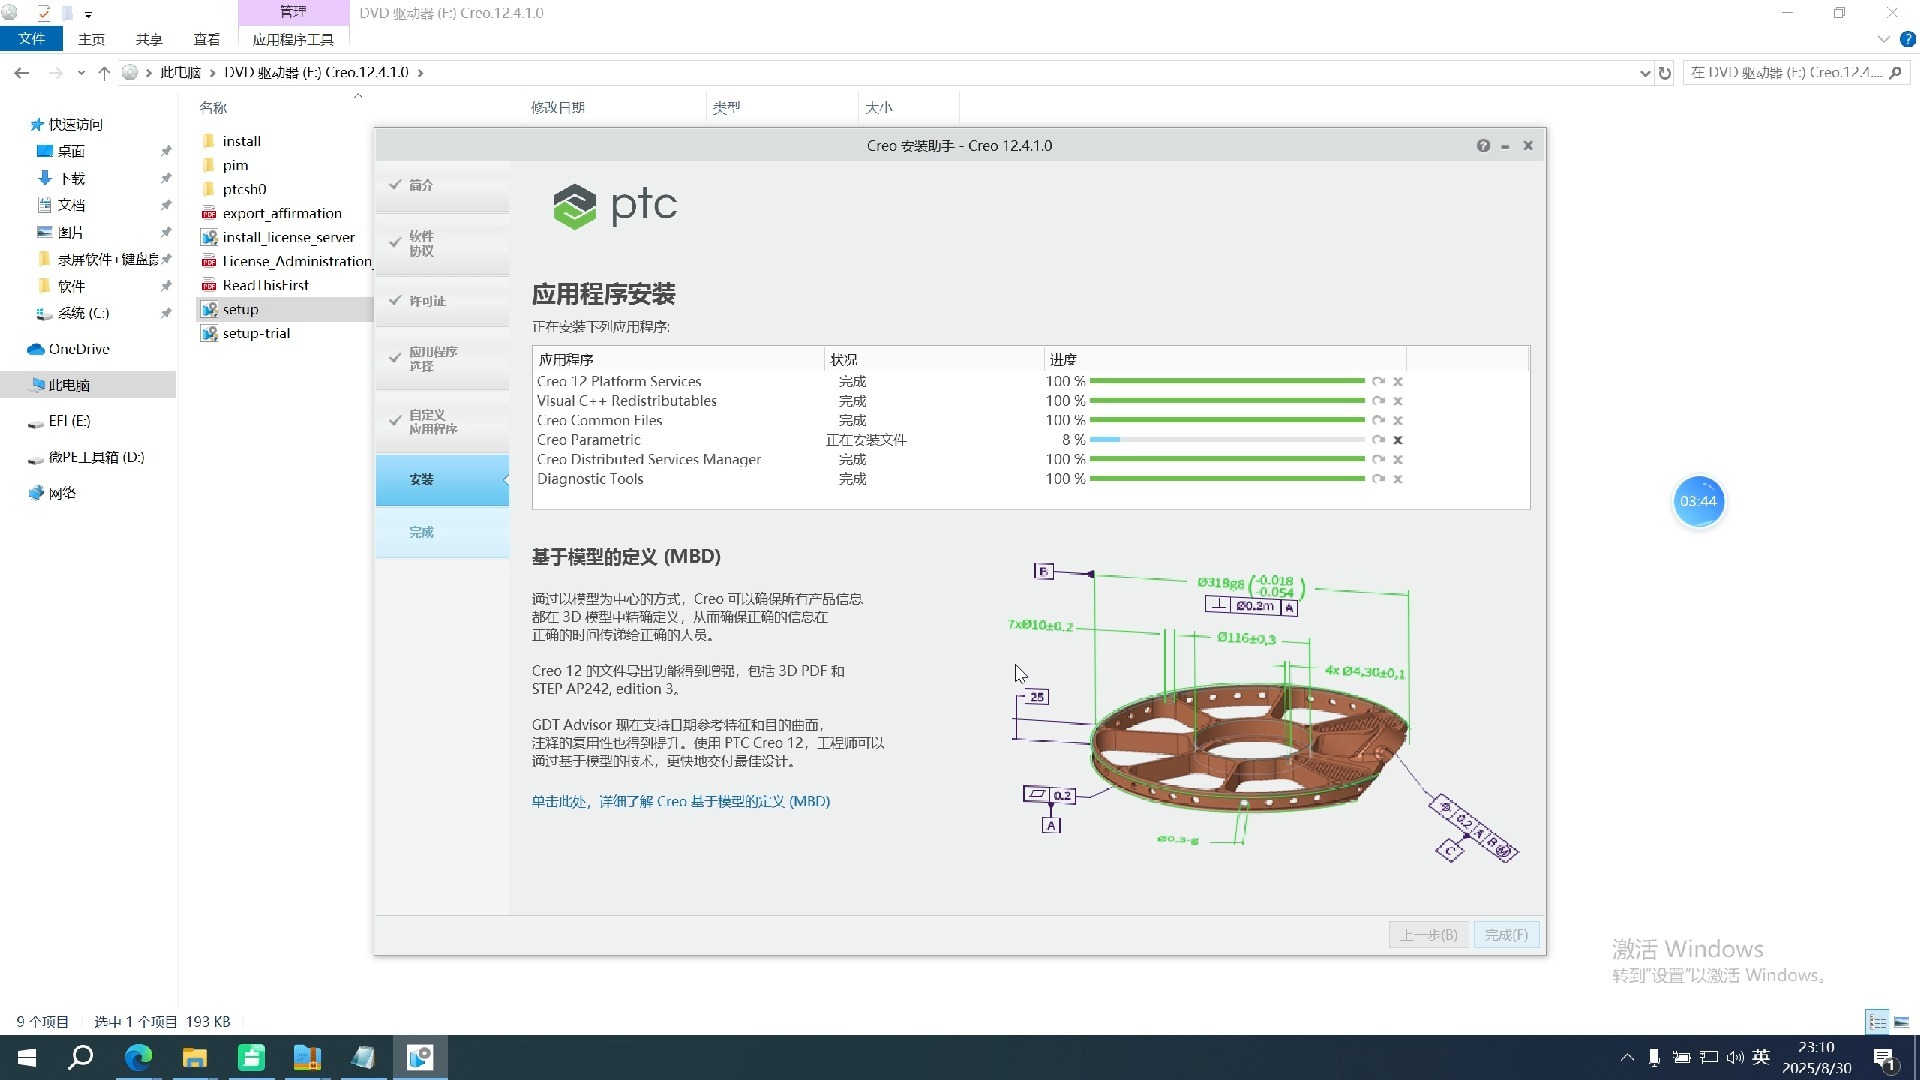
Task: Switch Explorer to details view
Action: [1877, 1022]
